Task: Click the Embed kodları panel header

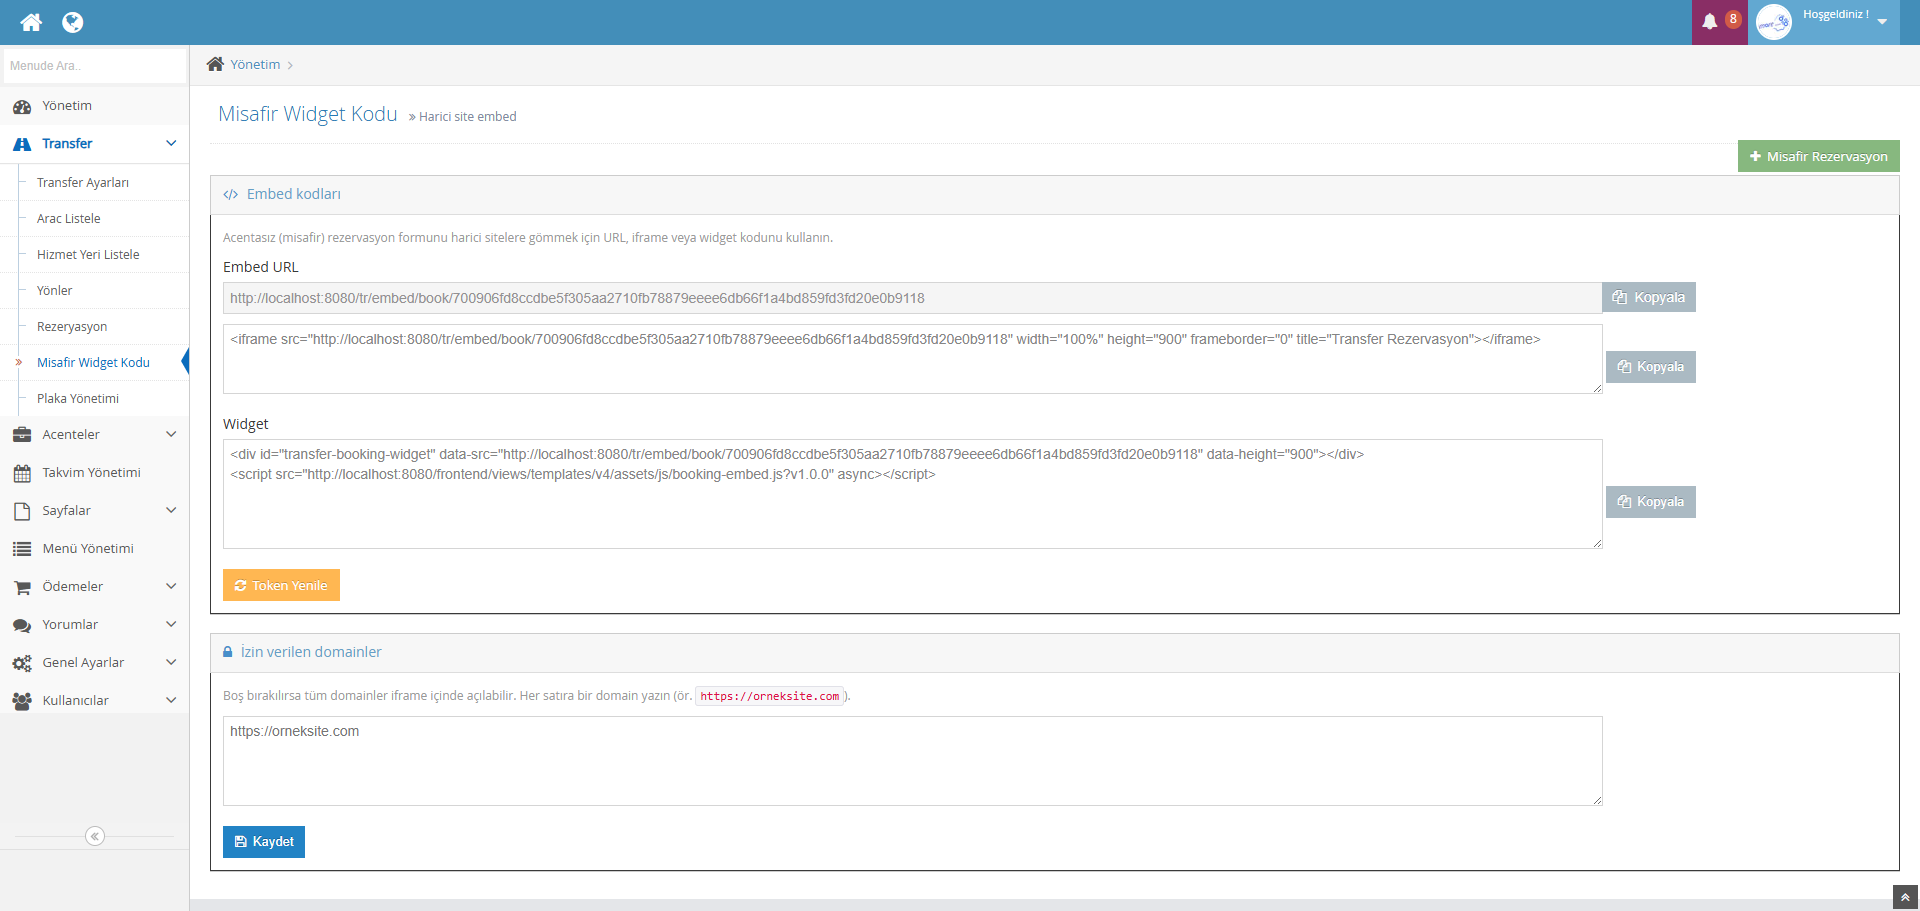Action: pyautogui.click(x=1054, y=195)
